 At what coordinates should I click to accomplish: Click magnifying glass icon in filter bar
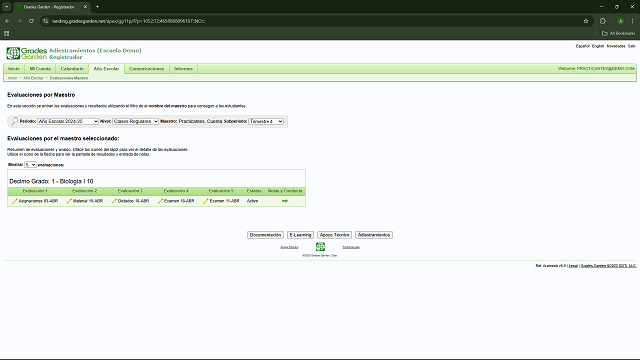click(14, 121)
